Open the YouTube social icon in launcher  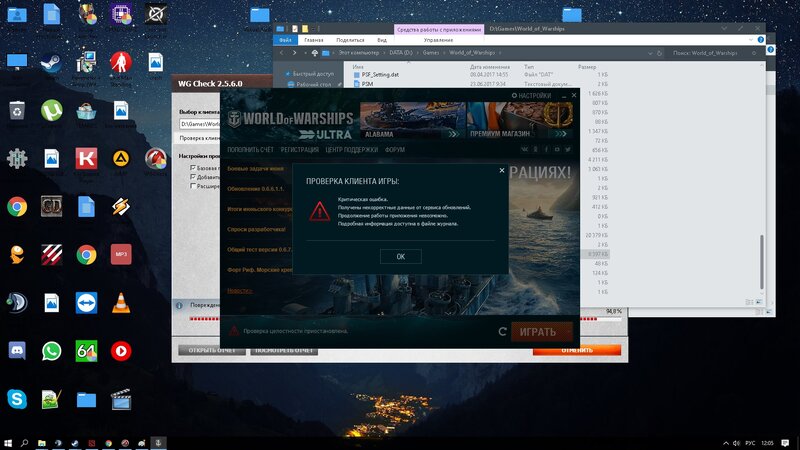[557, 149]
